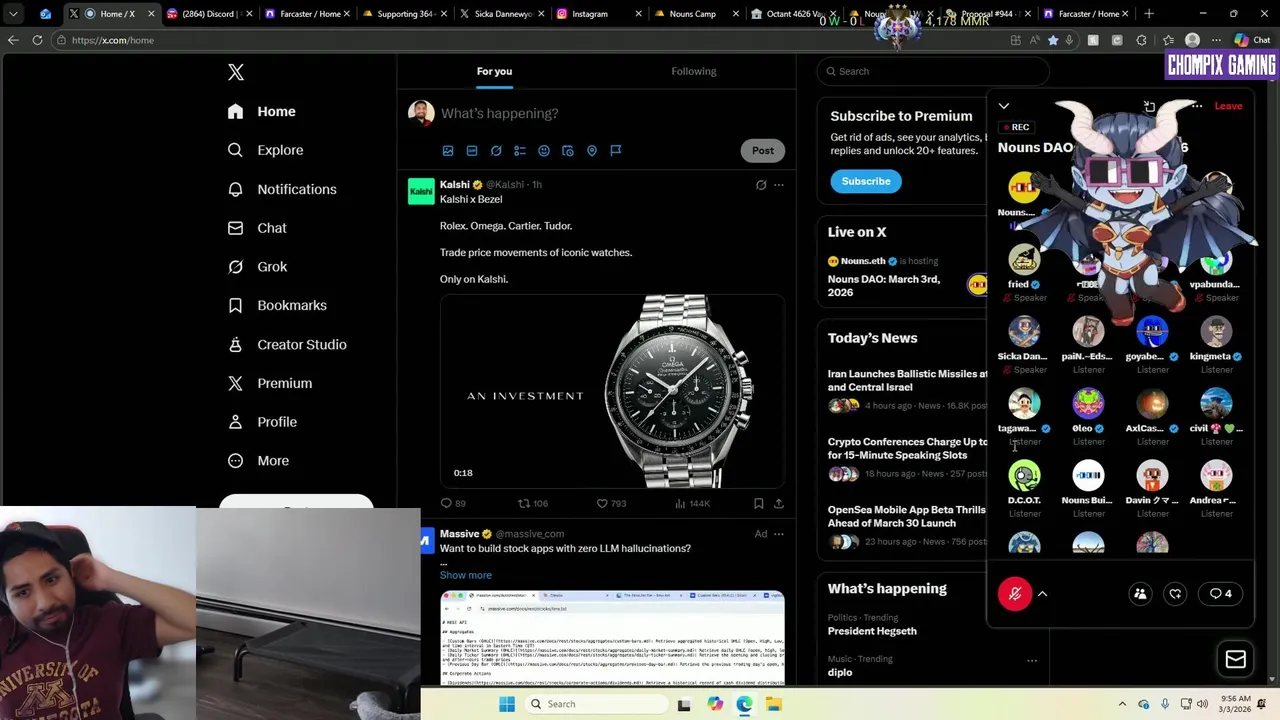
Task: Open Bookmarks in the sidebar
Action: coord(277,305)
